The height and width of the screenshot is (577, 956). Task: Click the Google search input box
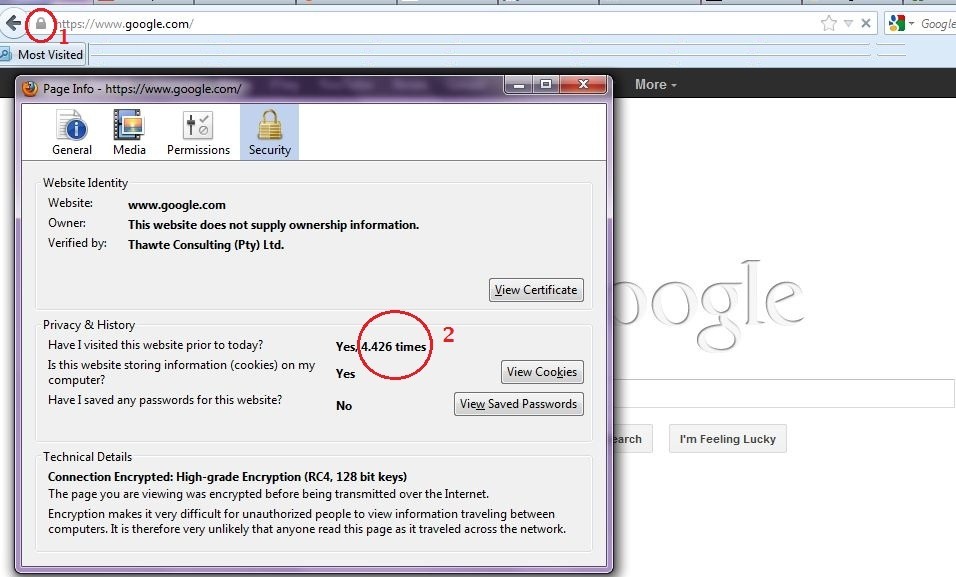783,393
